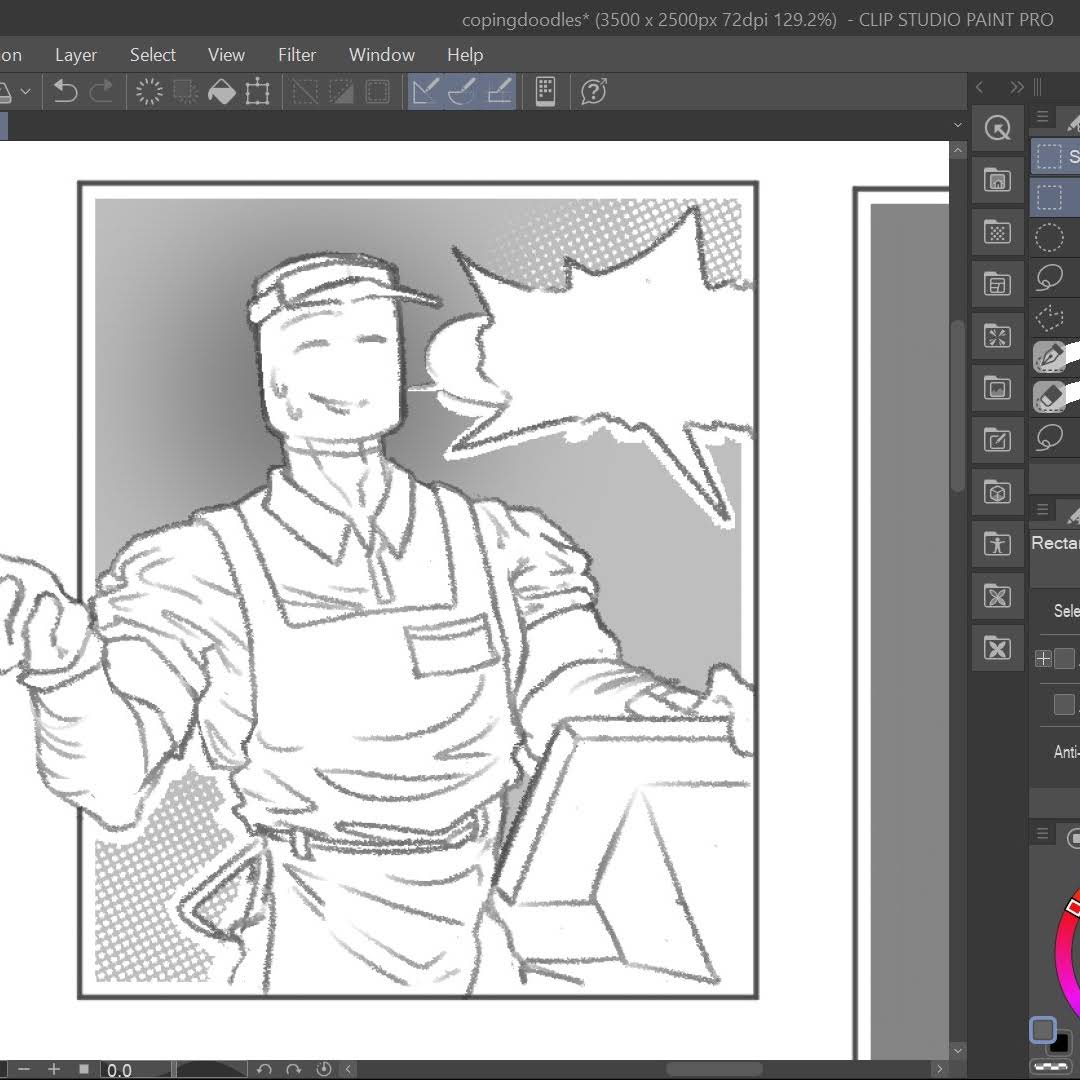Select the Ellipse selection sub tool
Screen dimensions: 1080x1080
[x=1050, y=238]
